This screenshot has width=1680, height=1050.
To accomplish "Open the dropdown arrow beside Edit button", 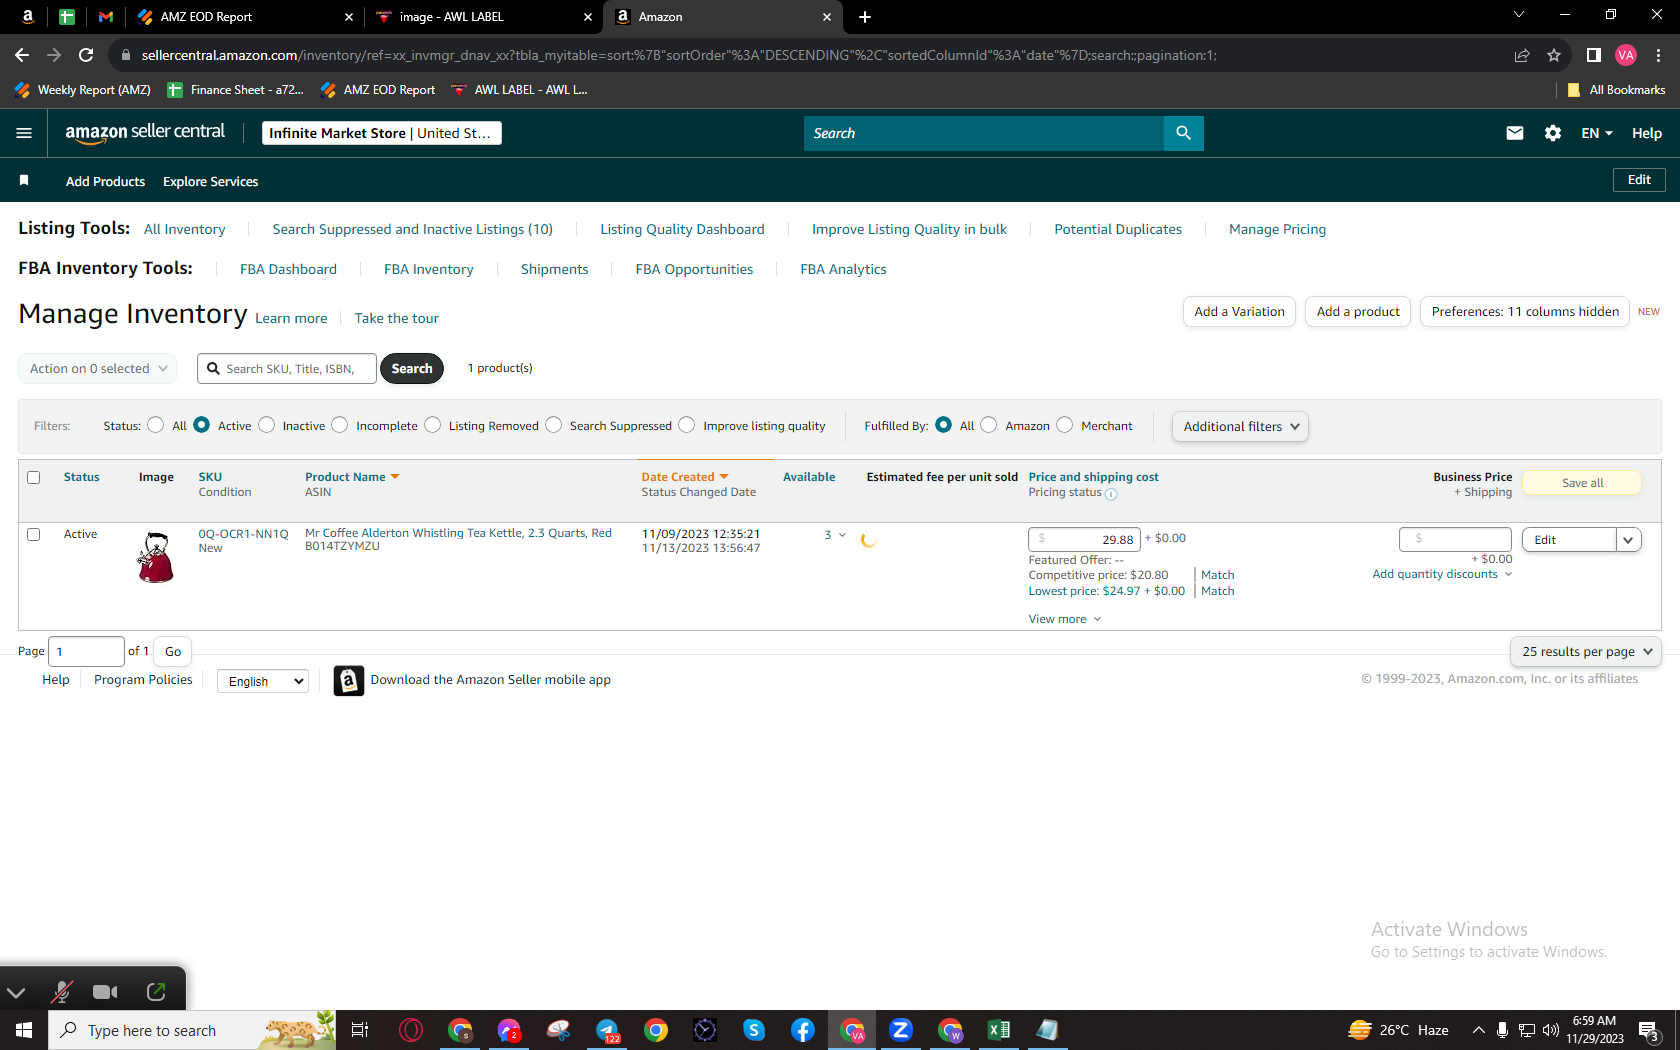I will click(1628, 540).
